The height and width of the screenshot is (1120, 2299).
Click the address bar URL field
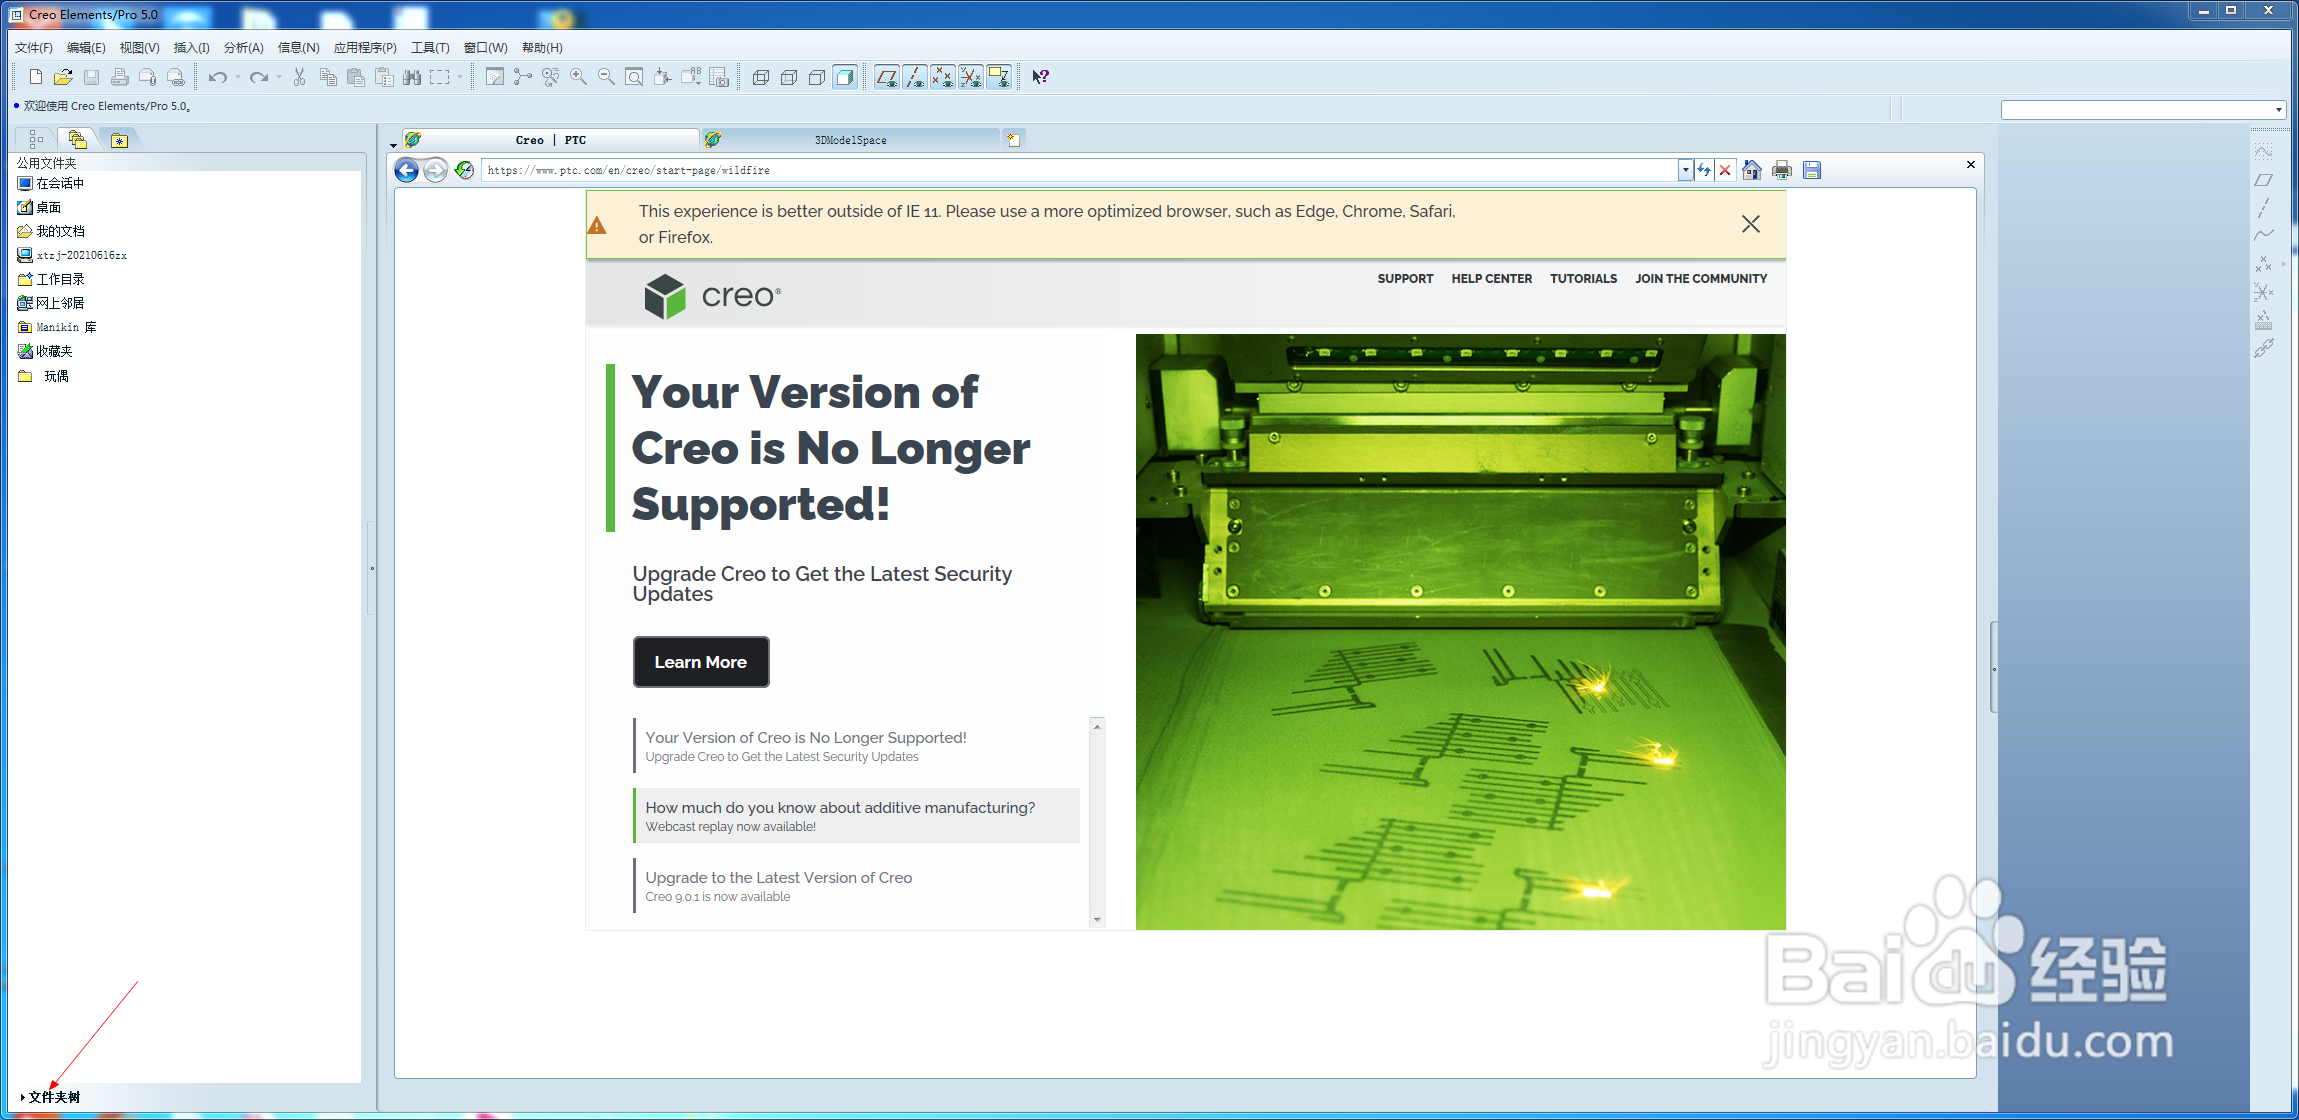tap(1080, 170)
